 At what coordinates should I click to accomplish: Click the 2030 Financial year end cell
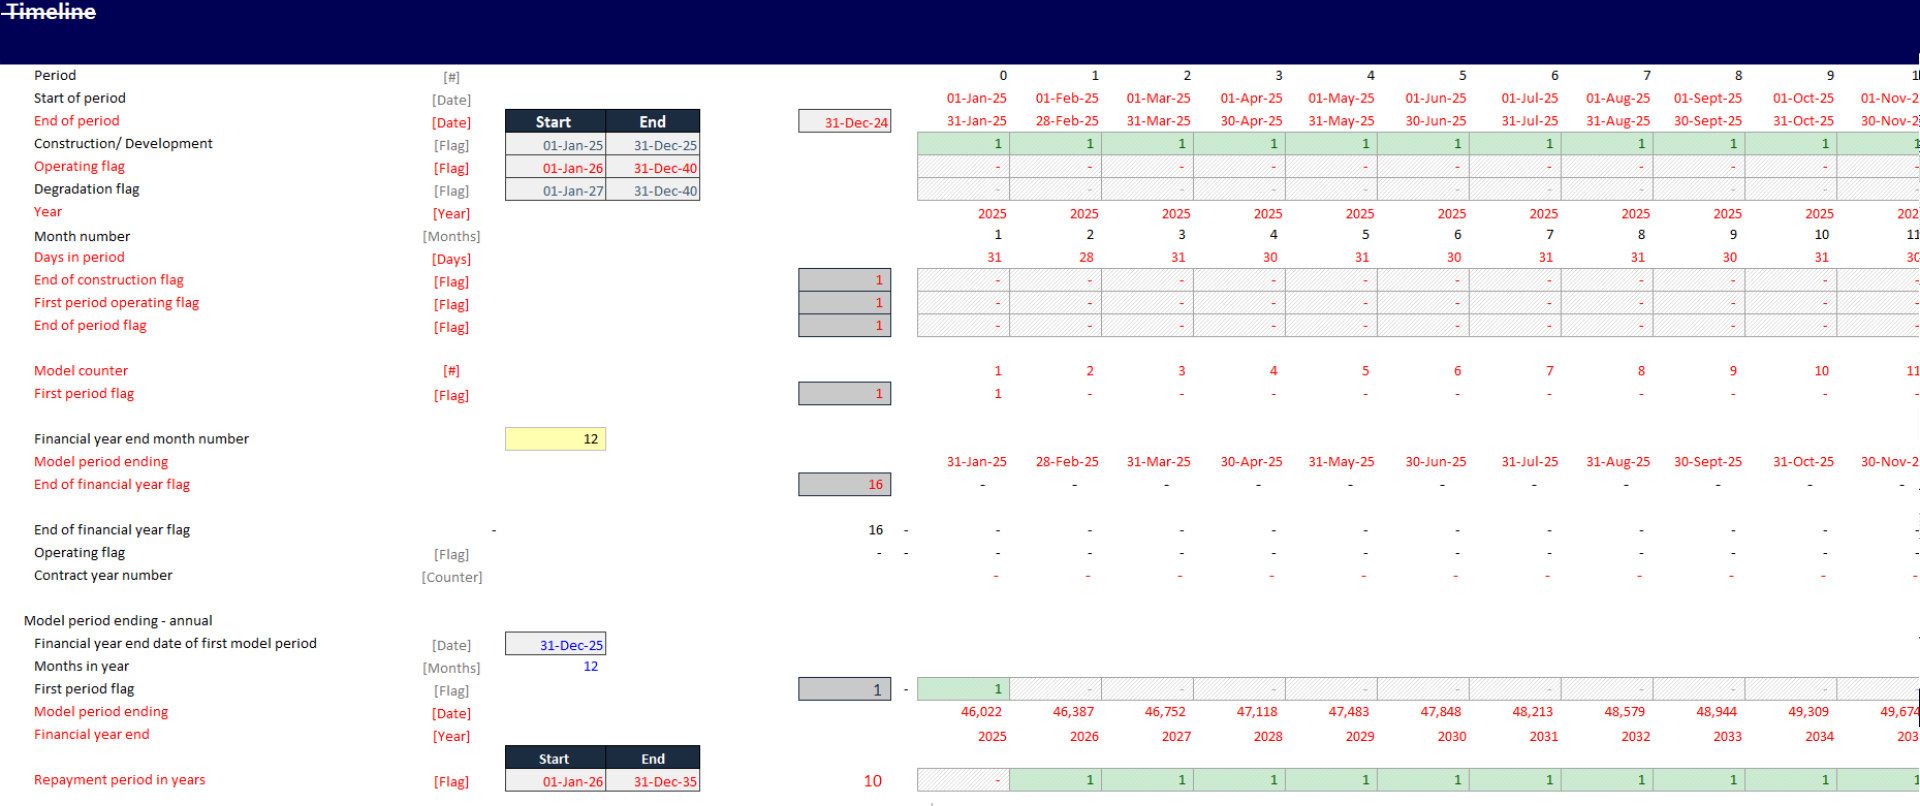tap(1451, 736)
